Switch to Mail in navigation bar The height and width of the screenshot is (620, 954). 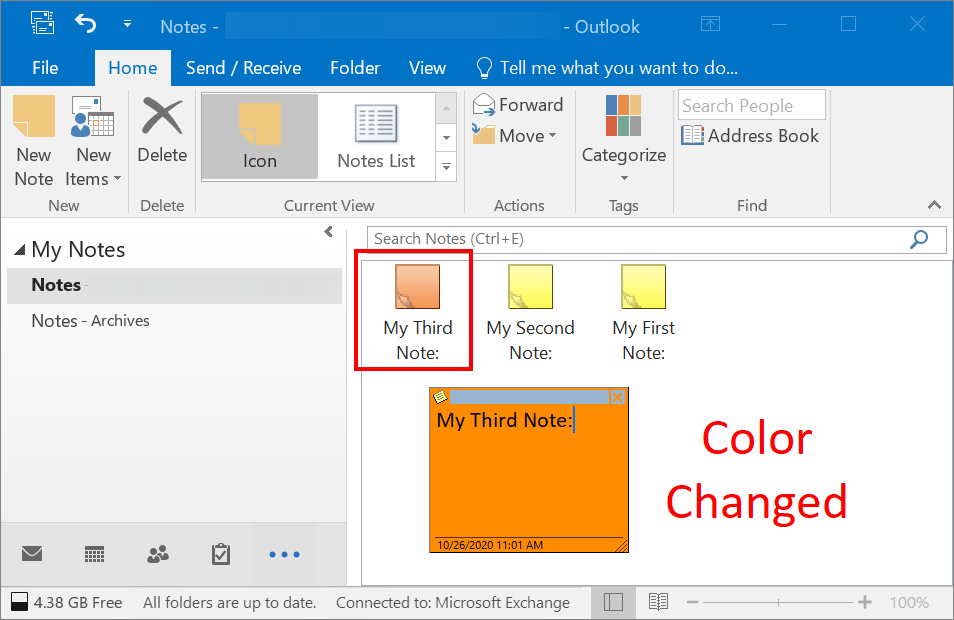(33, 553)
